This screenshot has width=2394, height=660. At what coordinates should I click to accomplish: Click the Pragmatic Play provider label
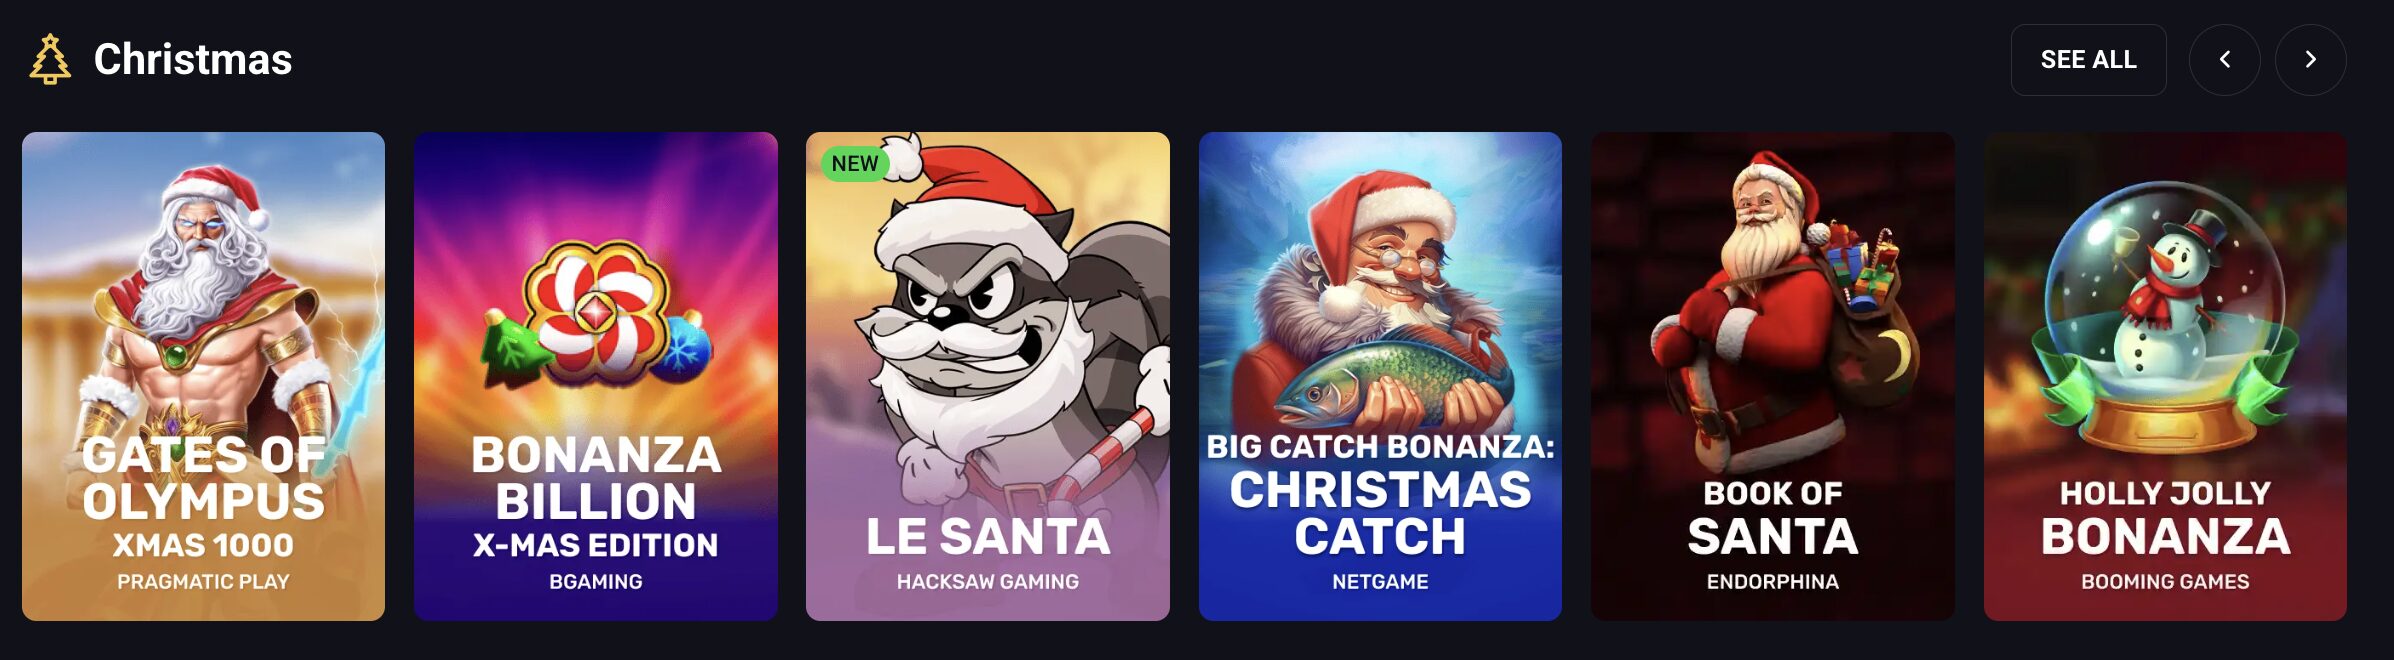coord(203,582)
